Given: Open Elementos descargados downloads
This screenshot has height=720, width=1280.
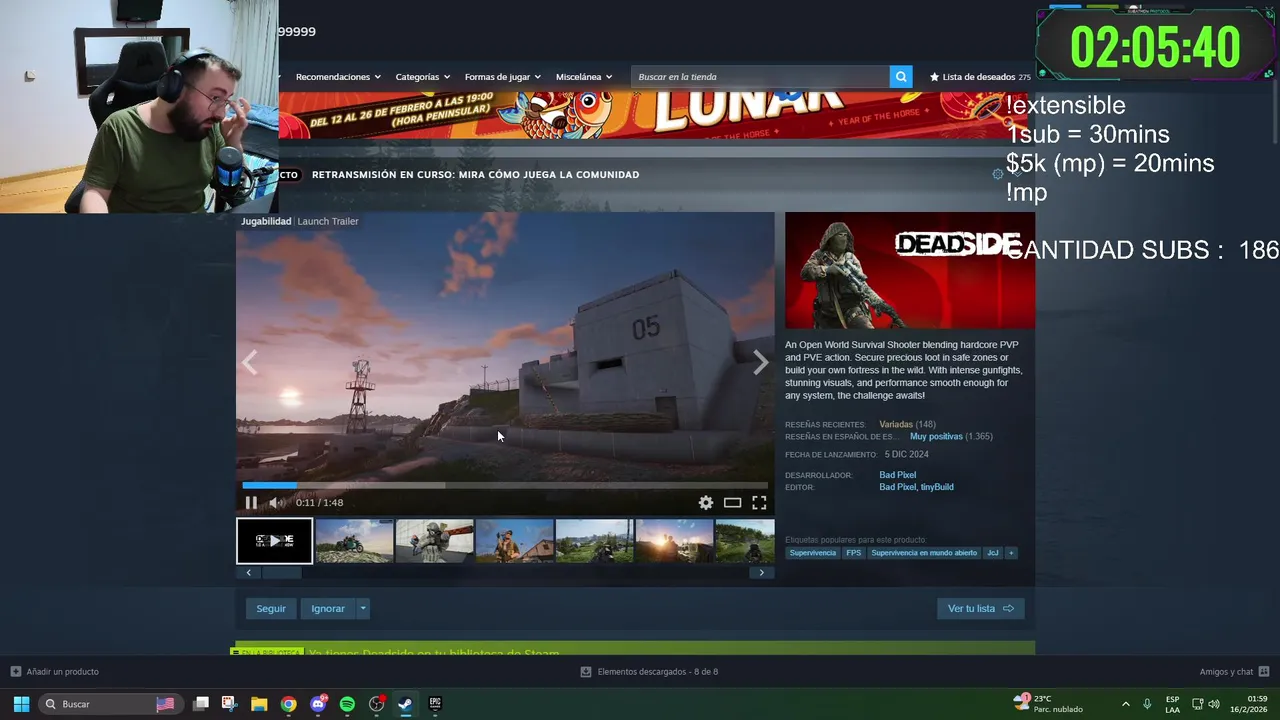Looking at the screenshot, I should [649, 672].
